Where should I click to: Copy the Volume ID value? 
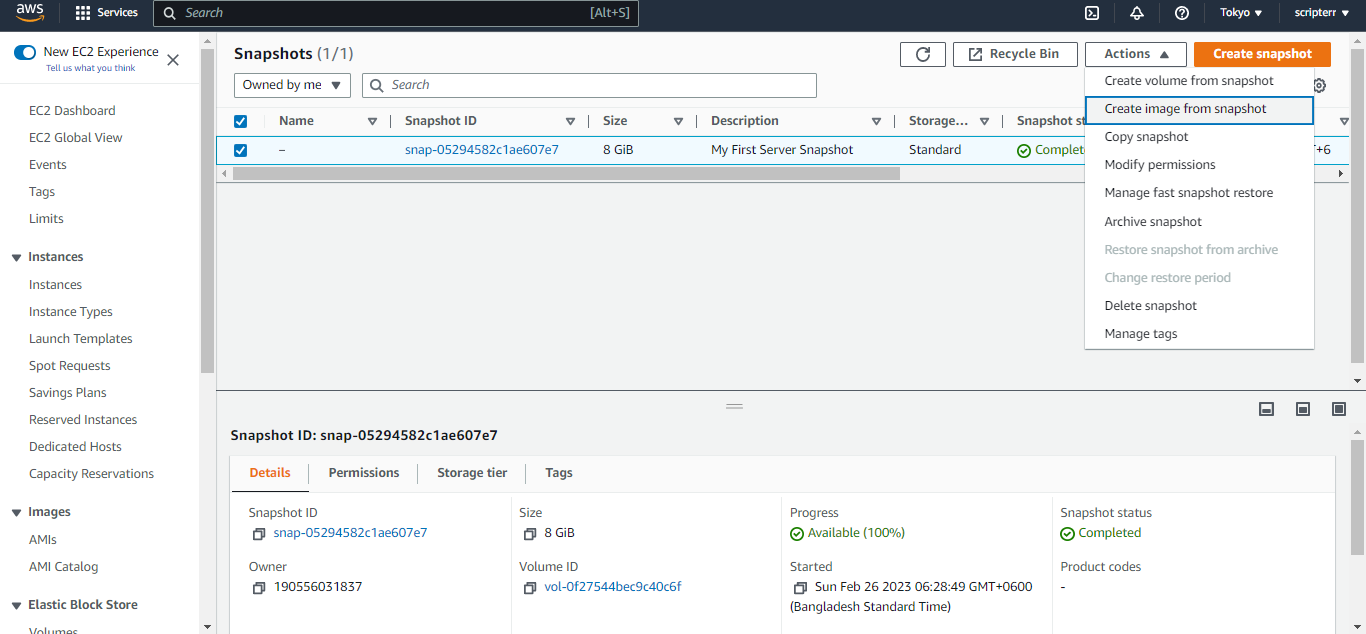coord(530,588)
